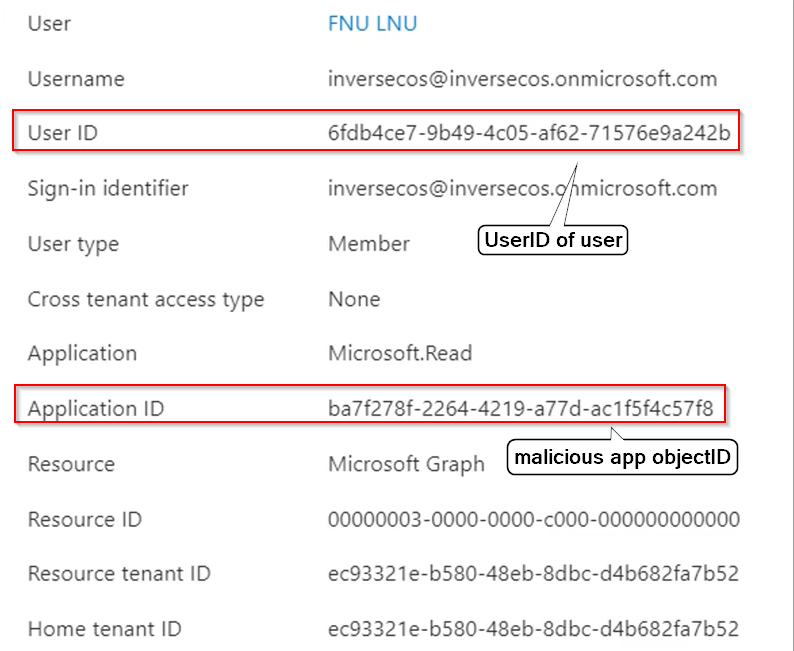The height and width of the screenshot is (651, 794).
Task: Click the Home tenant ID label
Action: (105, 629)
